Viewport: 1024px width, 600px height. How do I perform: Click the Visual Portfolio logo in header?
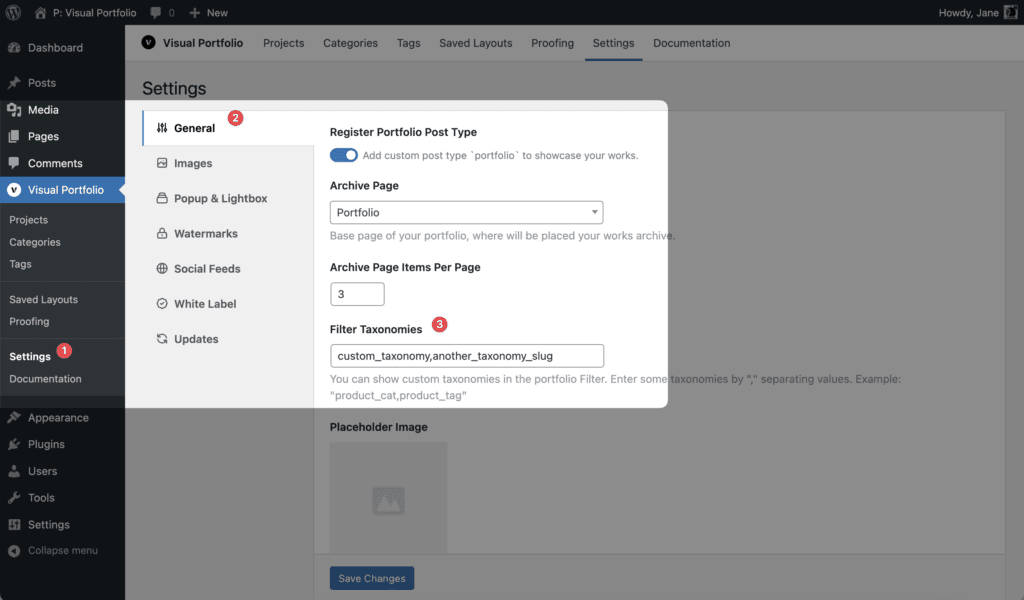tap(149, 42)
